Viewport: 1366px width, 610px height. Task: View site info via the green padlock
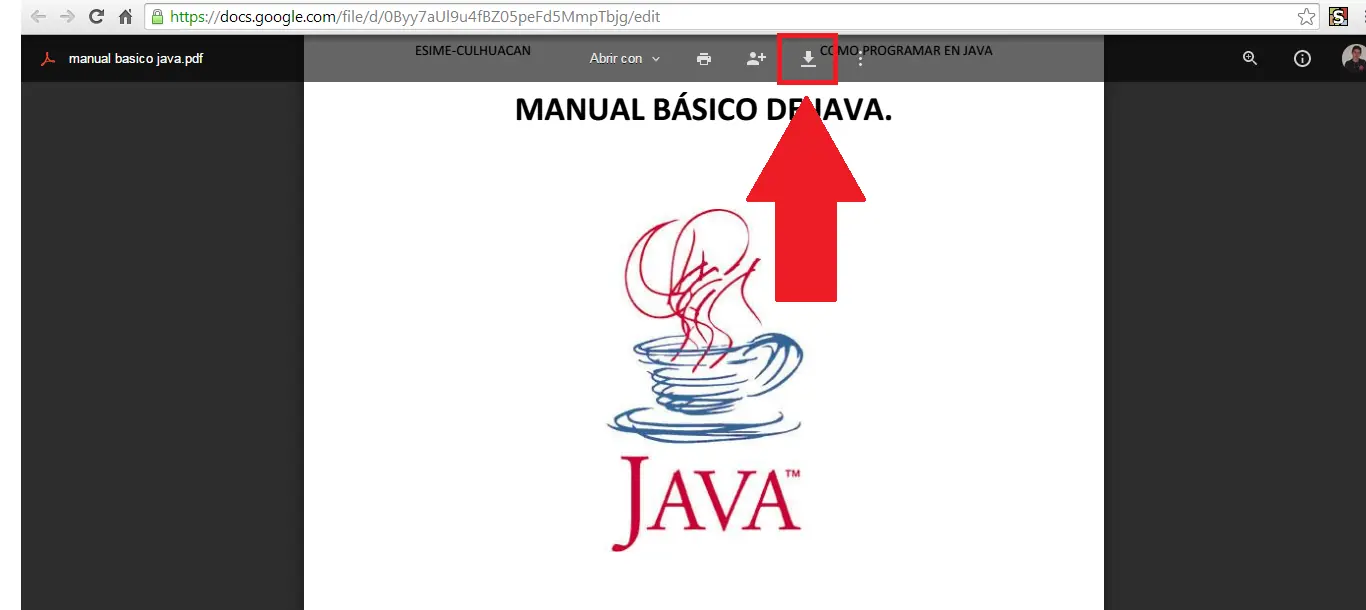pos(157,17)
